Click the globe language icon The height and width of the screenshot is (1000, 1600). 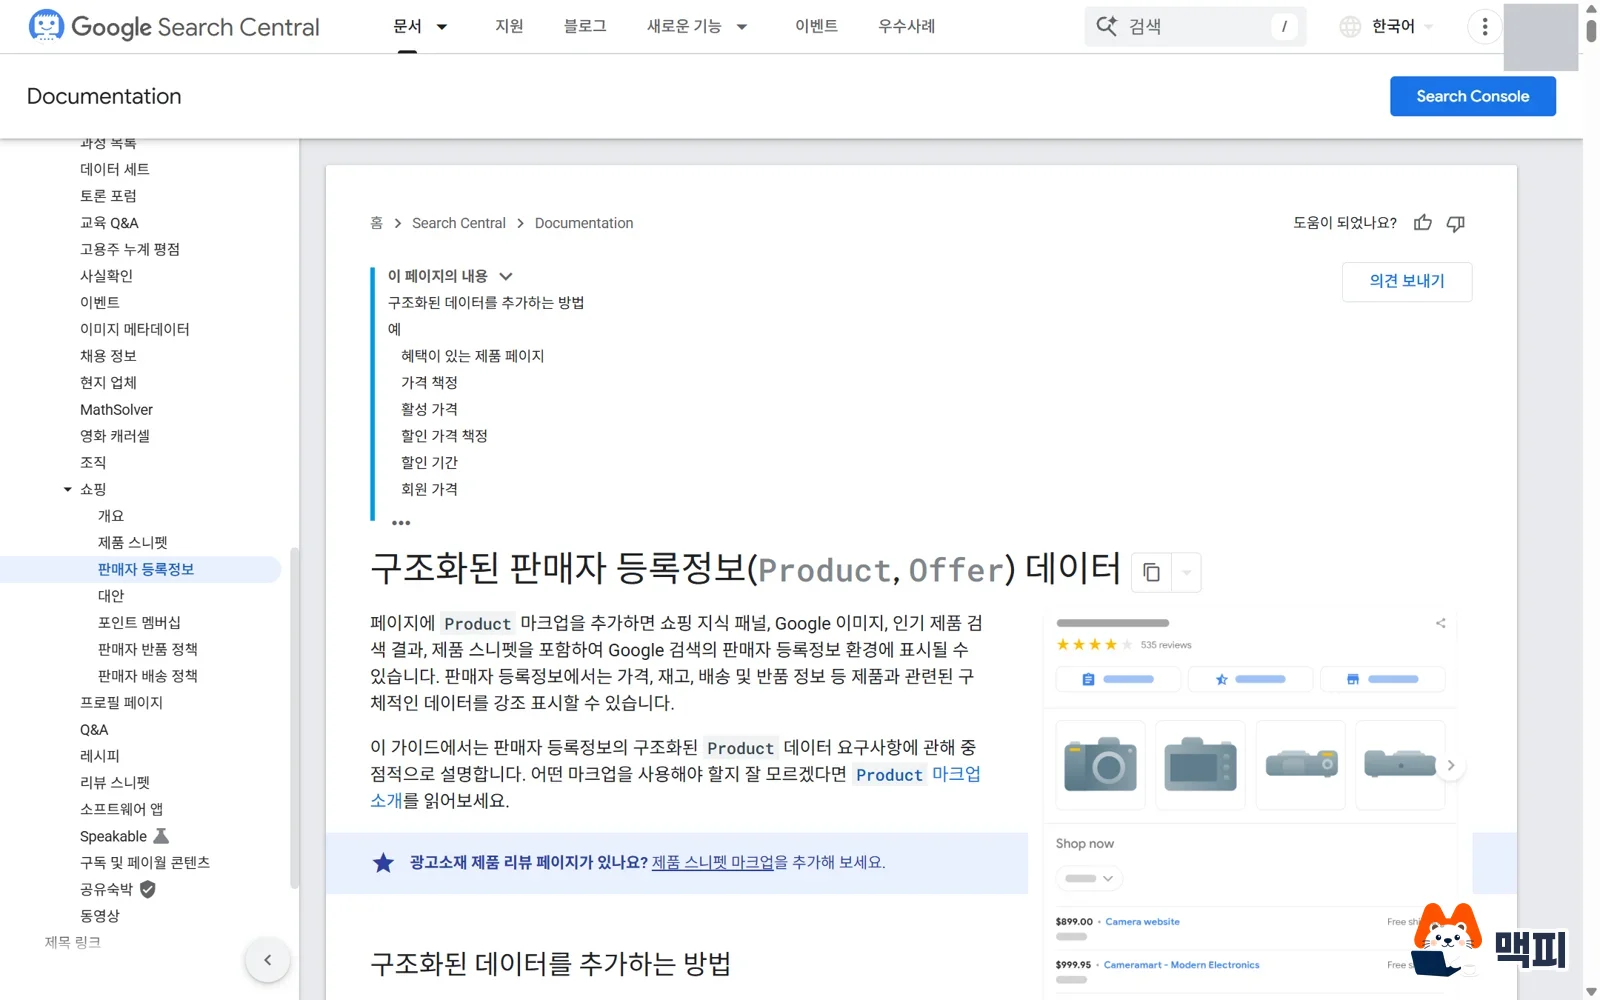1350,27
